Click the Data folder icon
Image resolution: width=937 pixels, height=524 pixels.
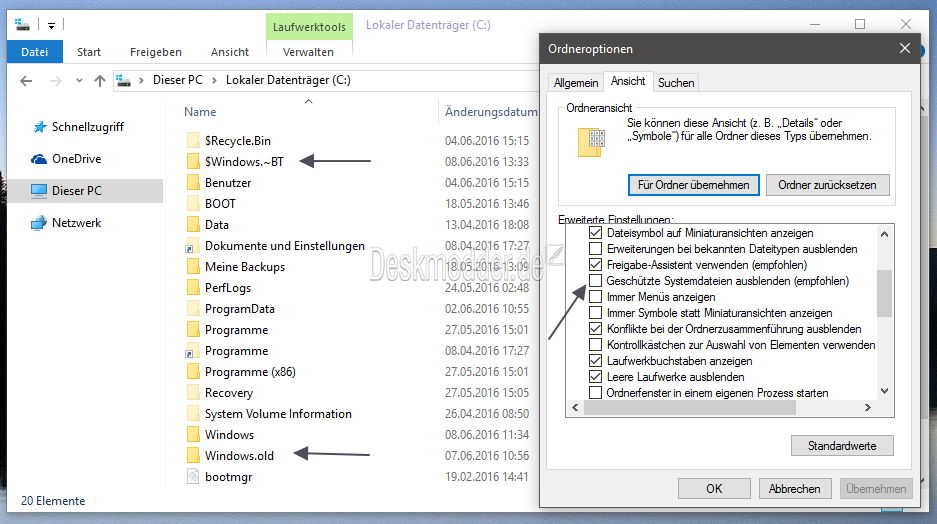[x=193, y=225]
